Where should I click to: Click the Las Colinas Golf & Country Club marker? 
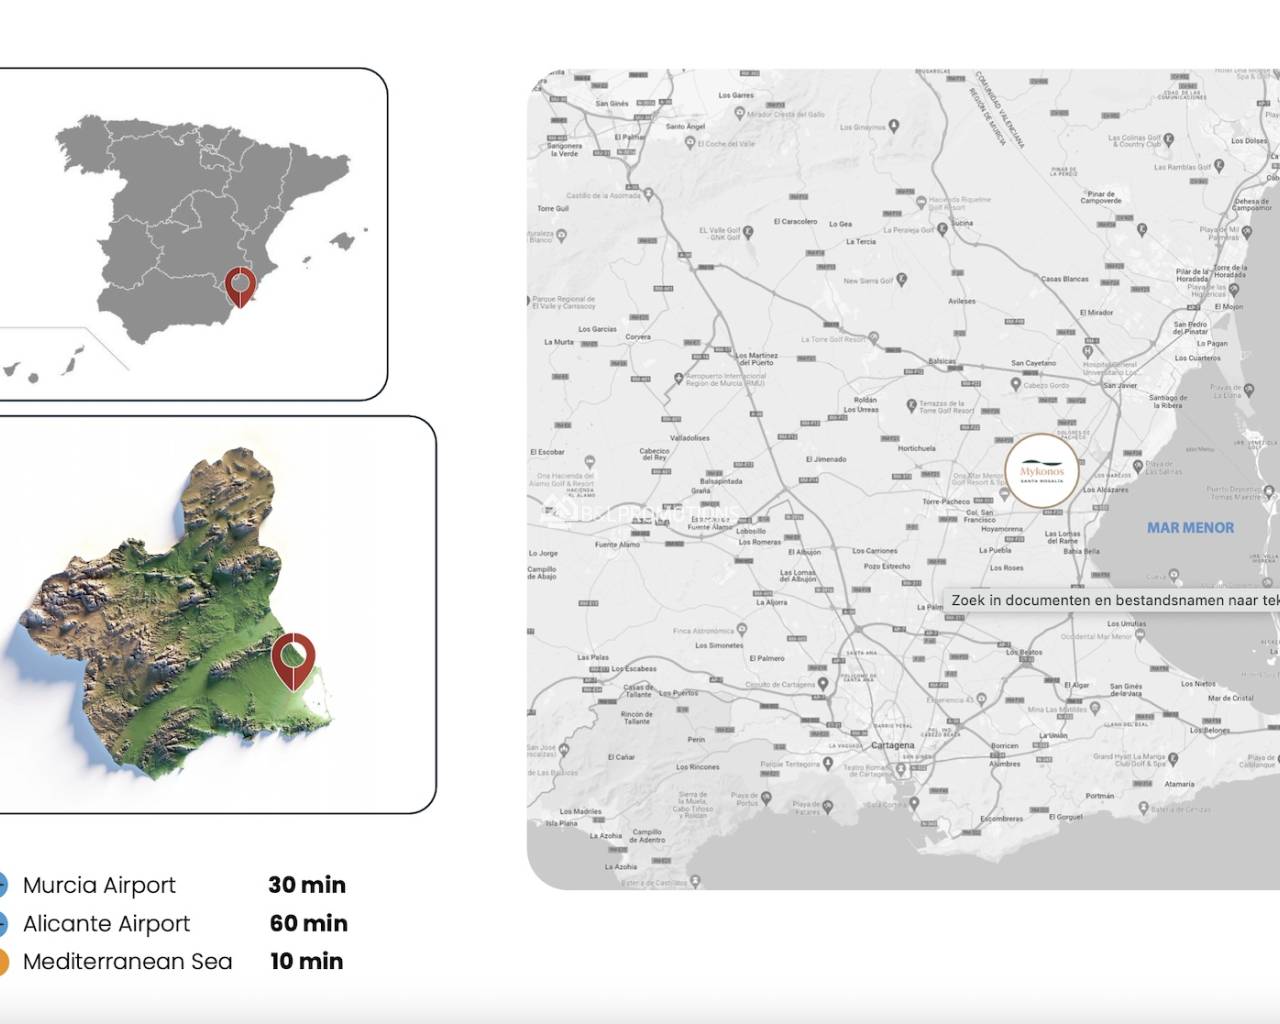pos(1167,141)
